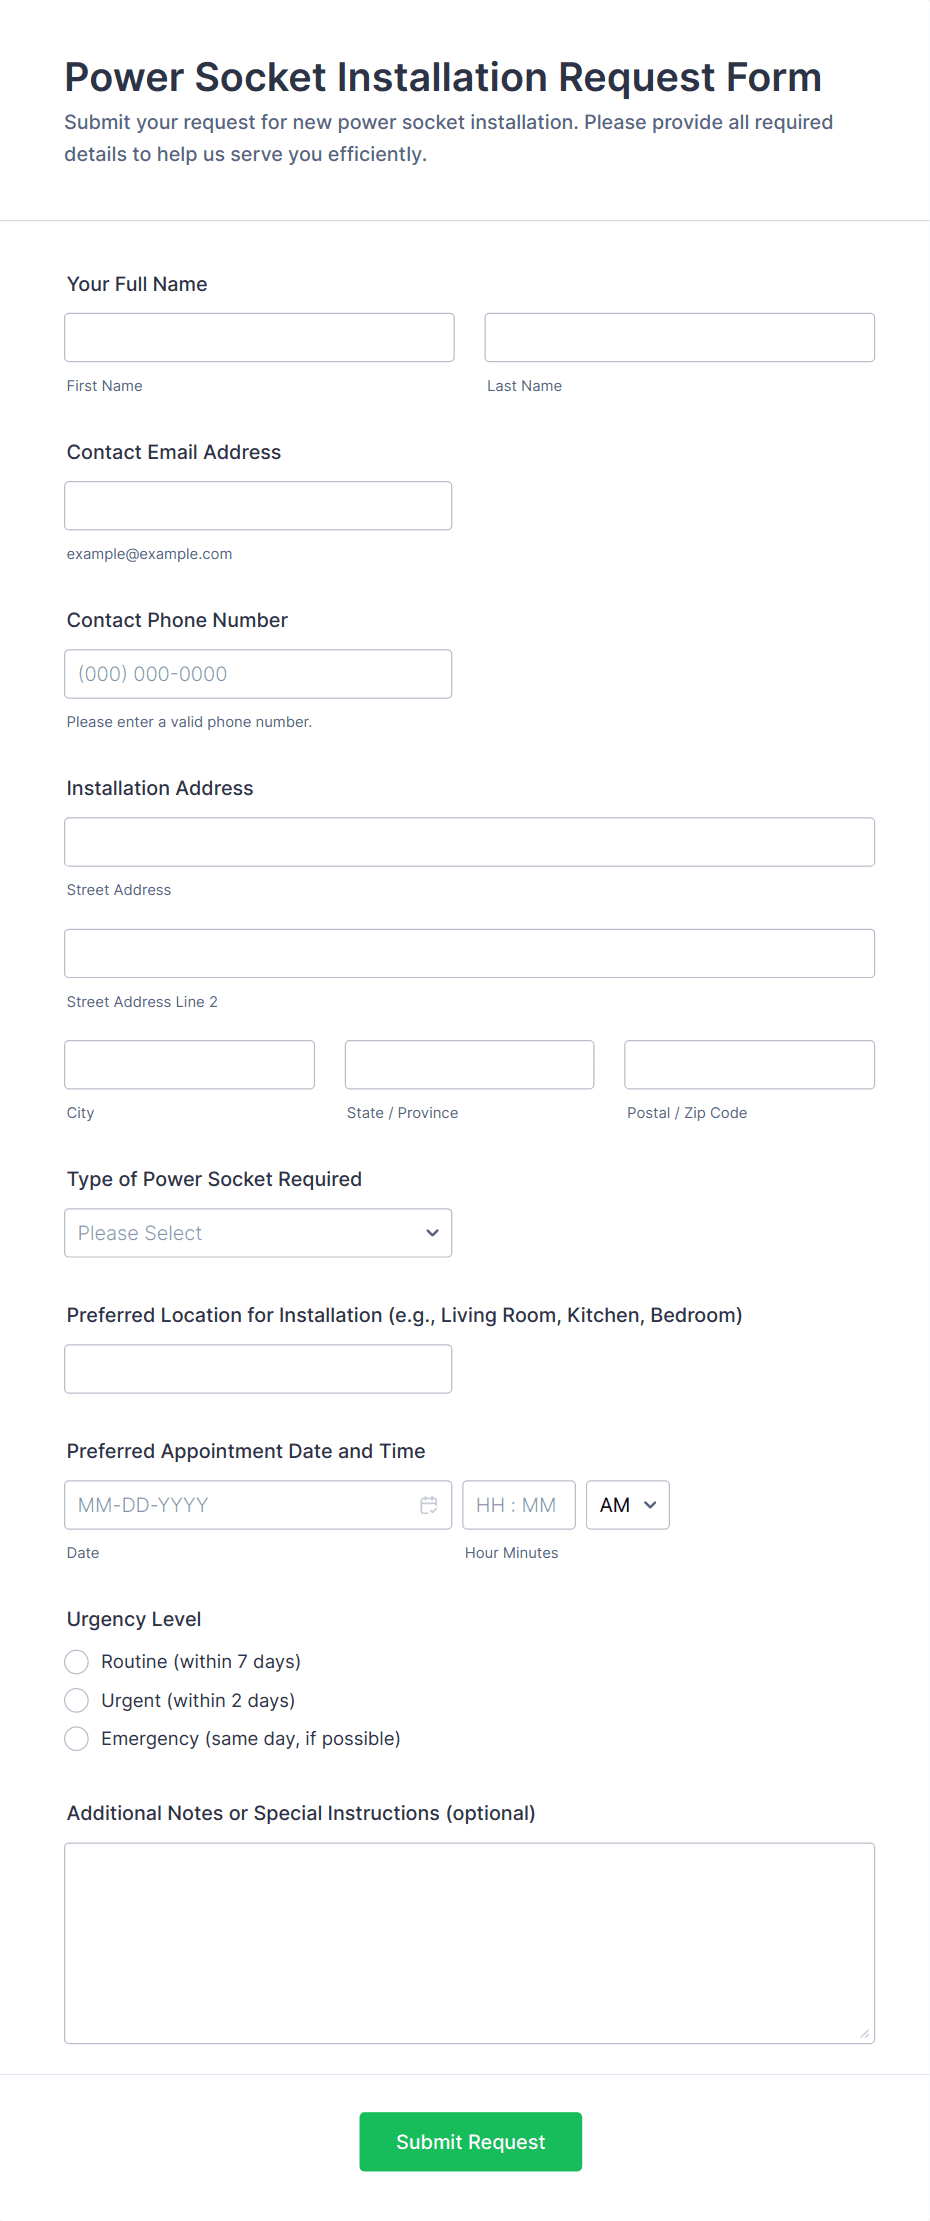Click the Contact Phone Number field
This screenshot has width=930, height=2221.
[258, 673]
